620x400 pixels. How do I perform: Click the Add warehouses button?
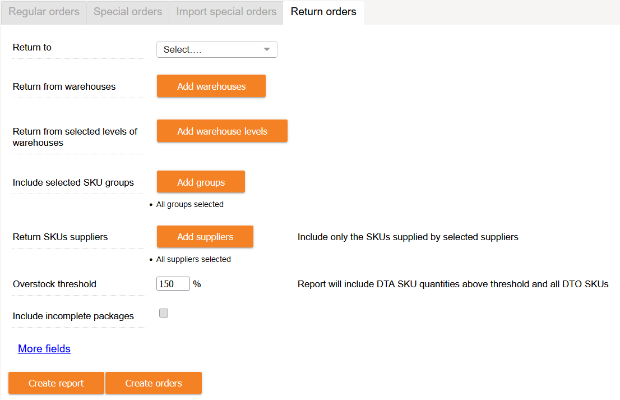[211, 87]
